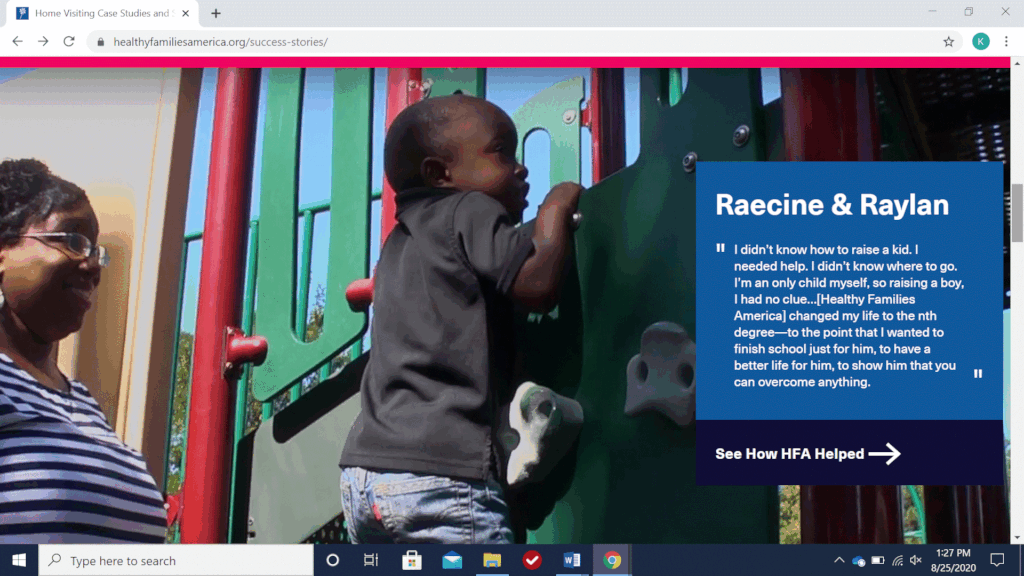This screenshot has width=1024, height=576.
Task: Refresh the success-stories page
Action: [x=68, y=41]
